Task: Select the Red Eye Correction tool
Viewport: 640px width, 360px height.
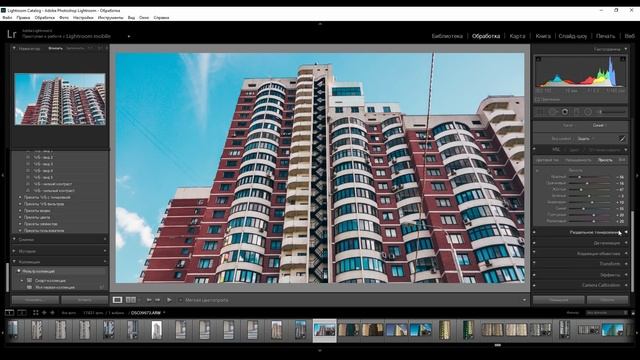Action: [x=565, y=111]
